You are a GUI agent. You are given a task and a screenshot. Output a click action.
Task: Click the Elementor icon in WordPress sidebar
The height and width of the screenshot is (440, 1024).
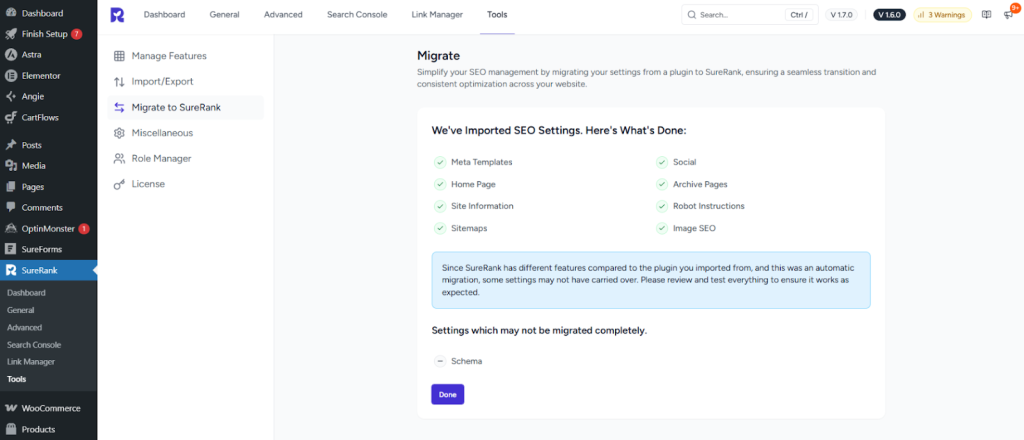coord(10,76)
